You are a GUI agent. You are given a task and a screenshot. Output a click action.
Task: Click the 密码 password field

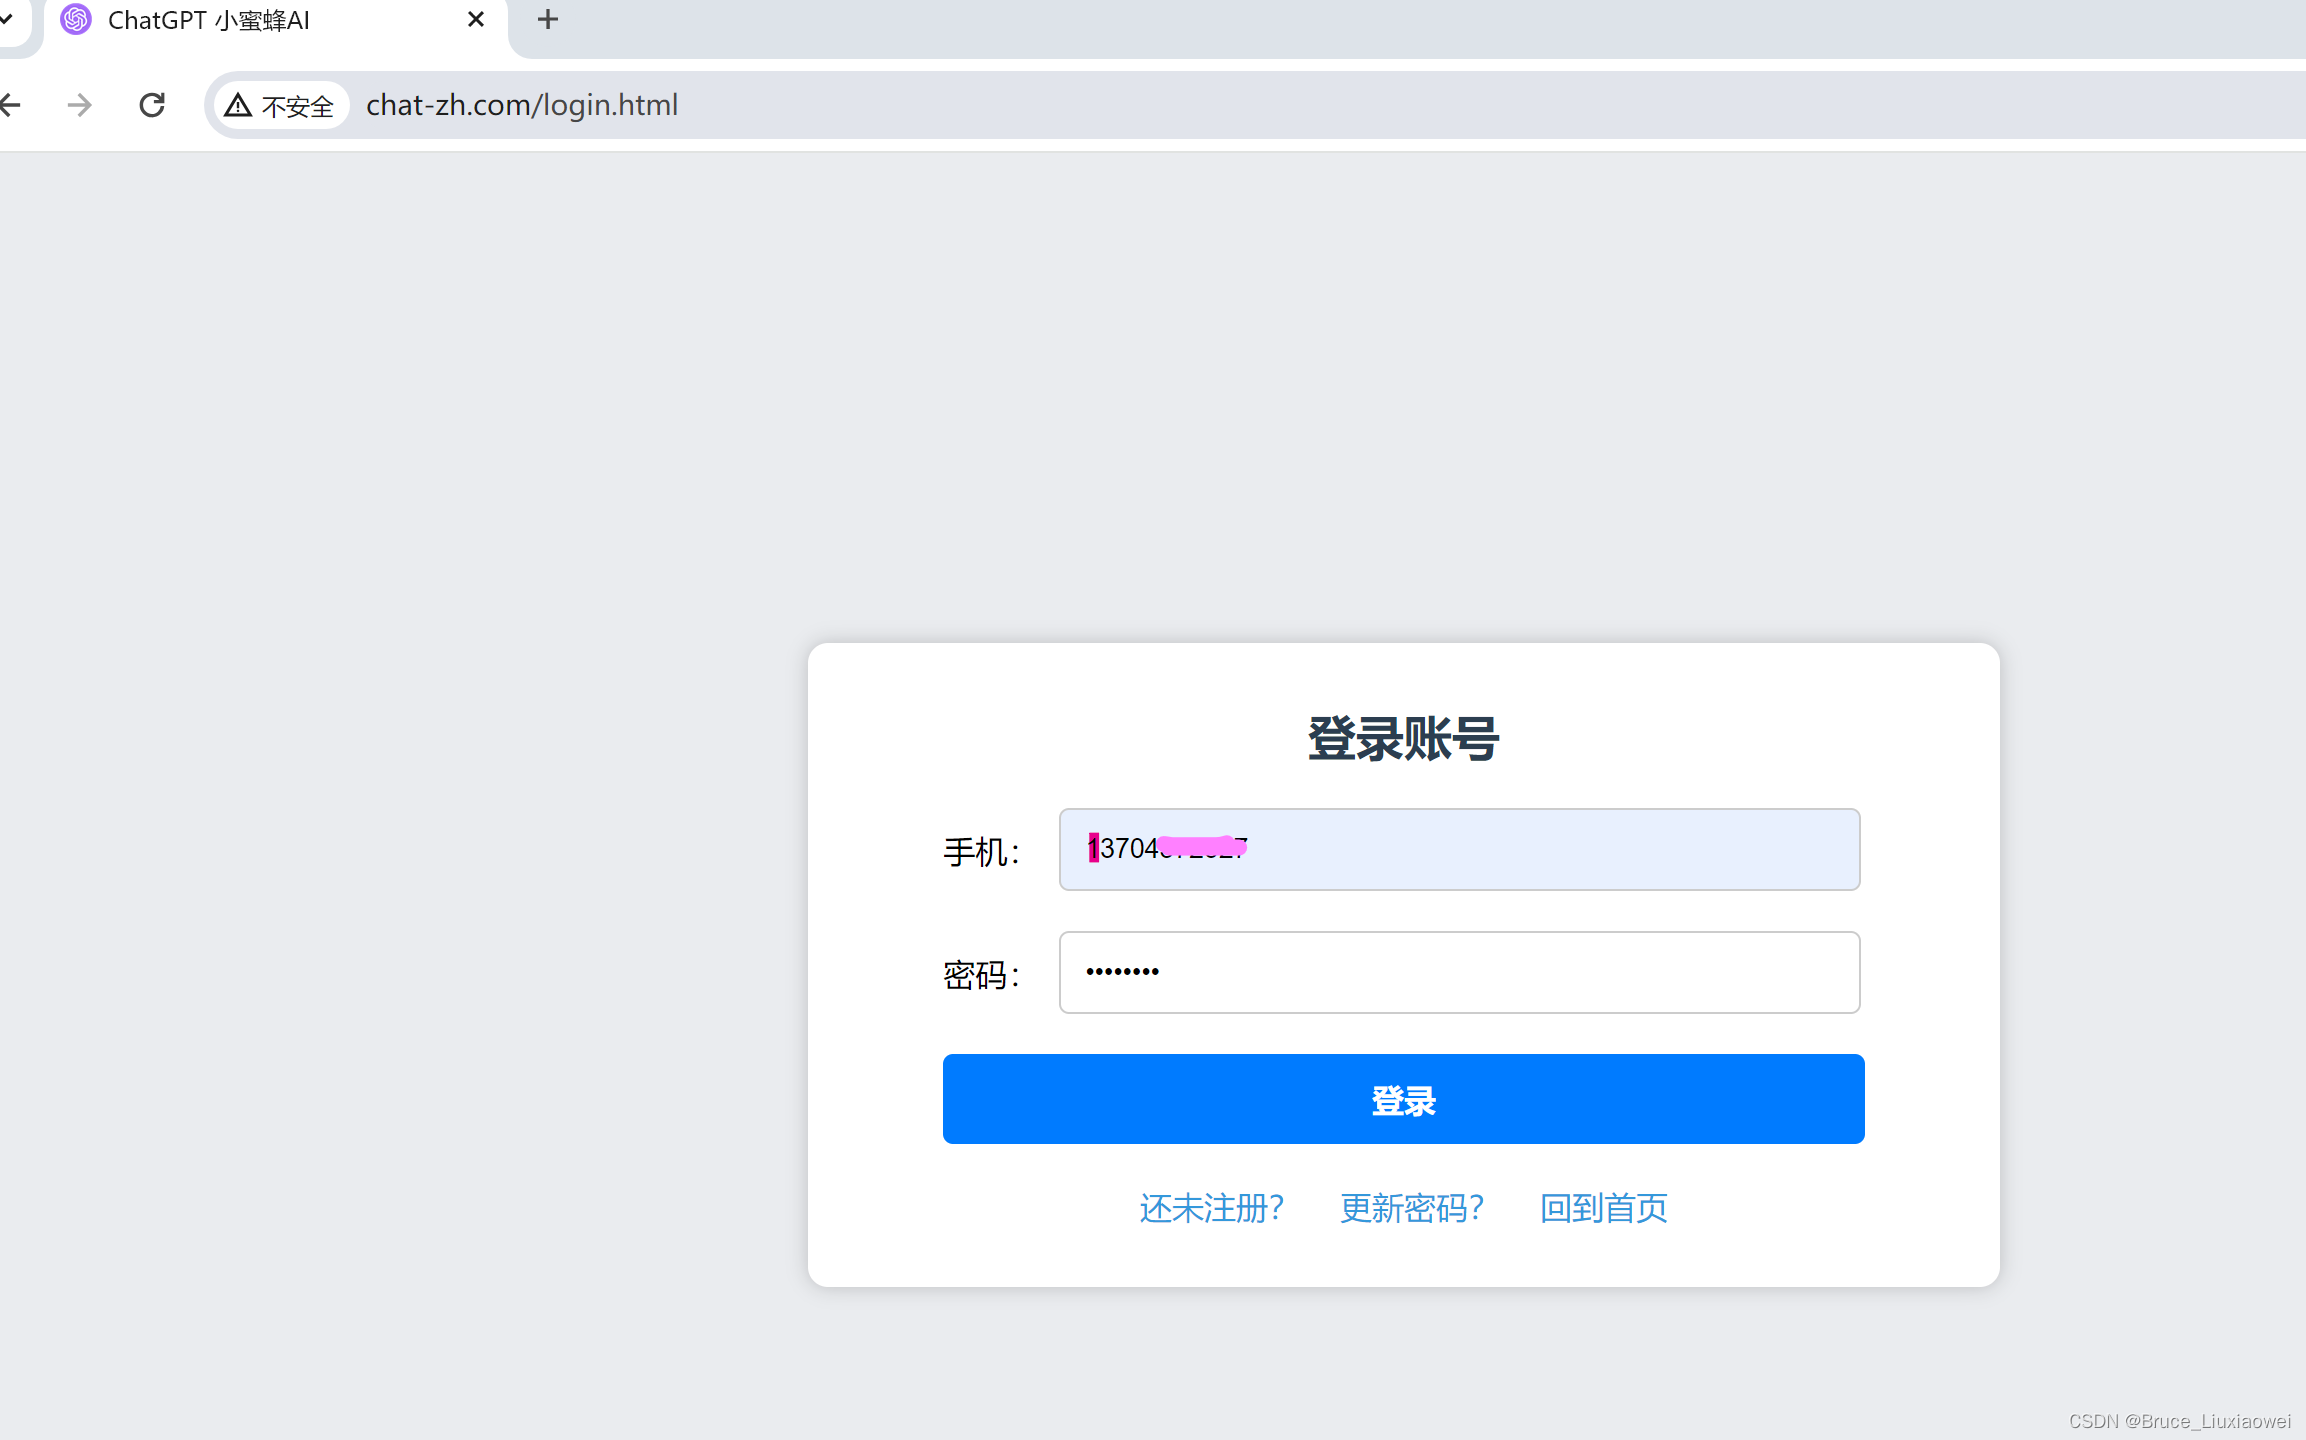click(x=1459, y=972)
